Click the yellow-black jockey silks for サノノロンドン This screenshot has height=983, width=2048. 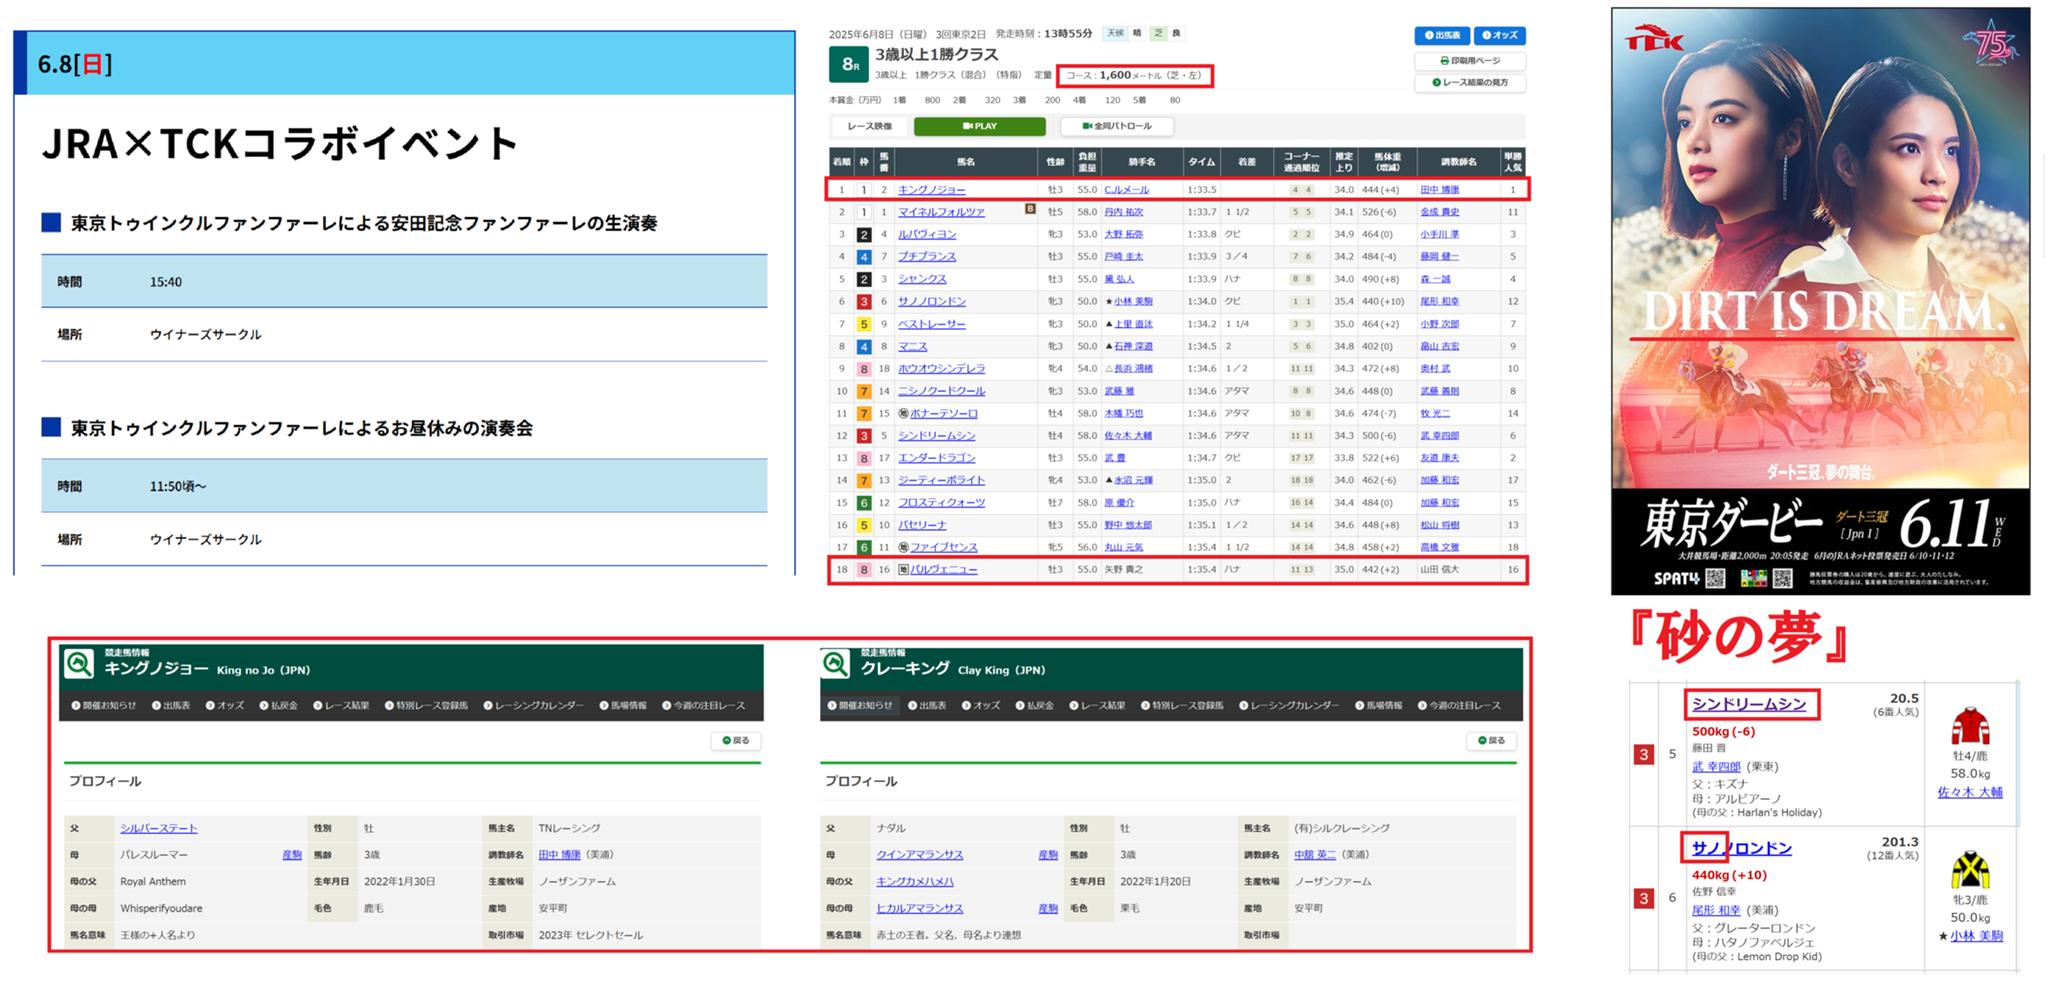point(1969,871)
